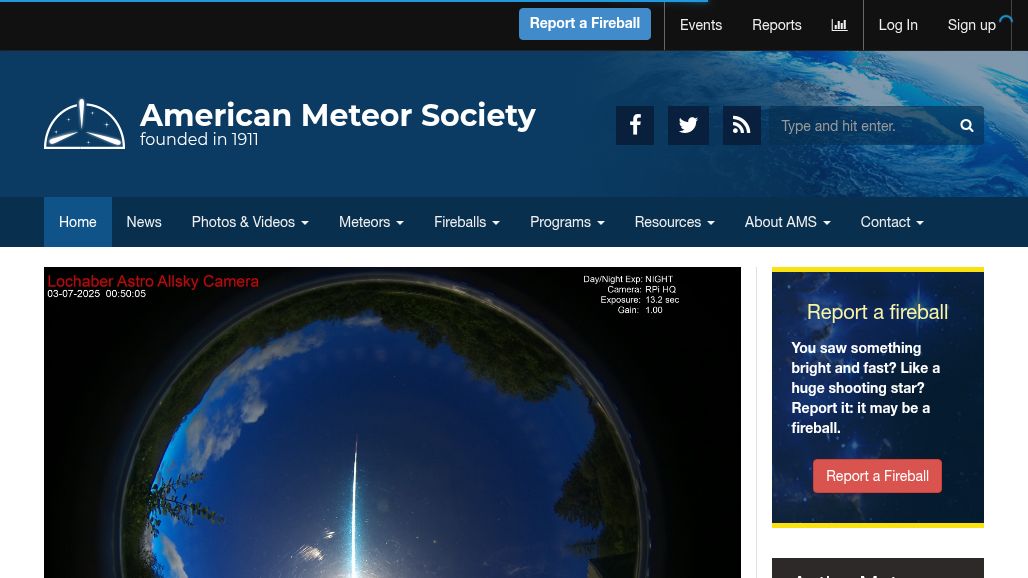1028x578 pixels.
Task: Click the 'founded in 1911' tagline
Action: pyautogui.click(x=199, y=140)
